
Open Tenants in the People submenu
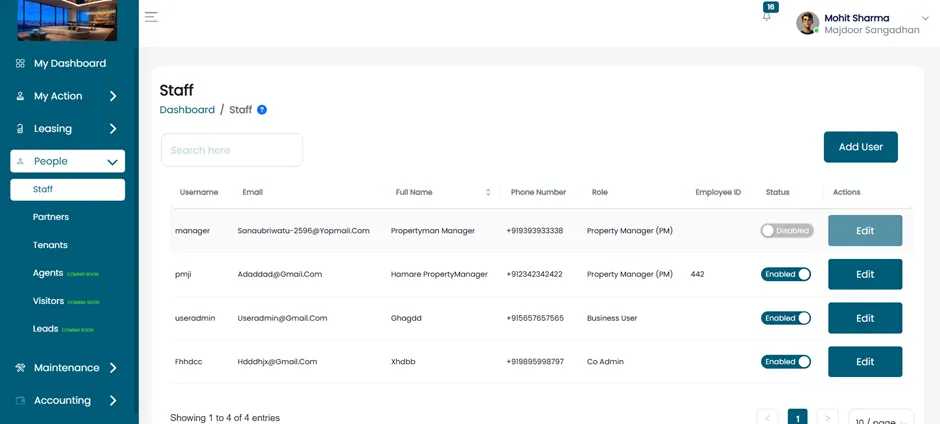[50, 245]
